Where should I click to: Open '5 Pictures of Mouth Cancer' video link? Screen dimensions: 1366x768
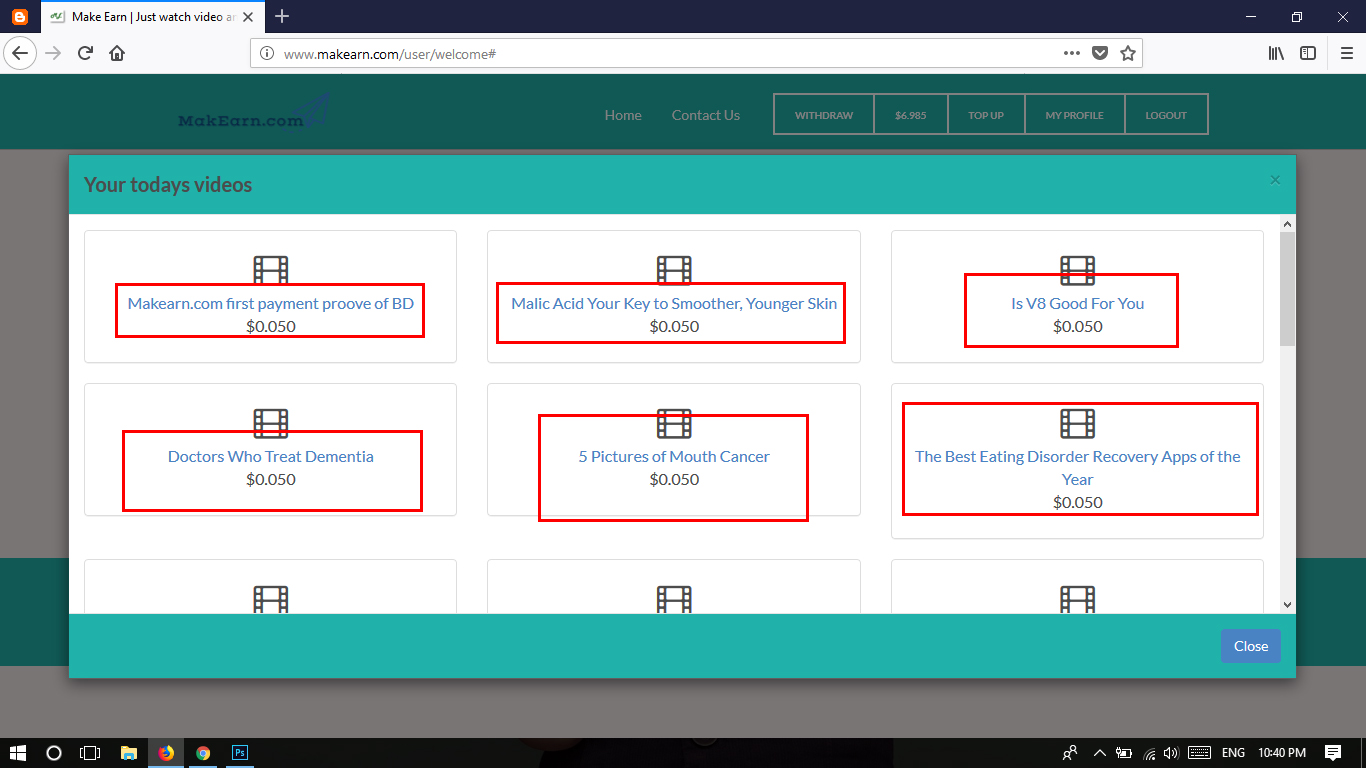pos(674,456)
